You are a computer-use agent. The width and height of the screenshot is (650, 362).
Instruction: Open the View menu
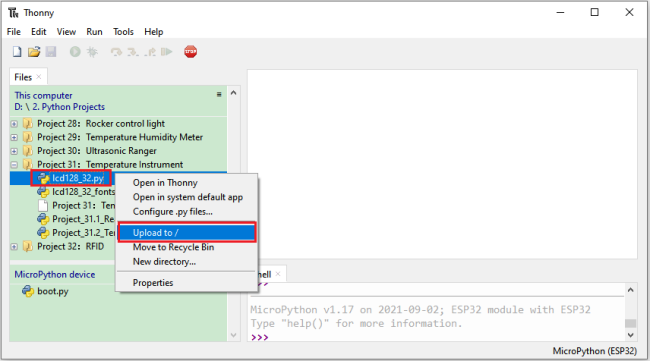(x=66, y=32)
